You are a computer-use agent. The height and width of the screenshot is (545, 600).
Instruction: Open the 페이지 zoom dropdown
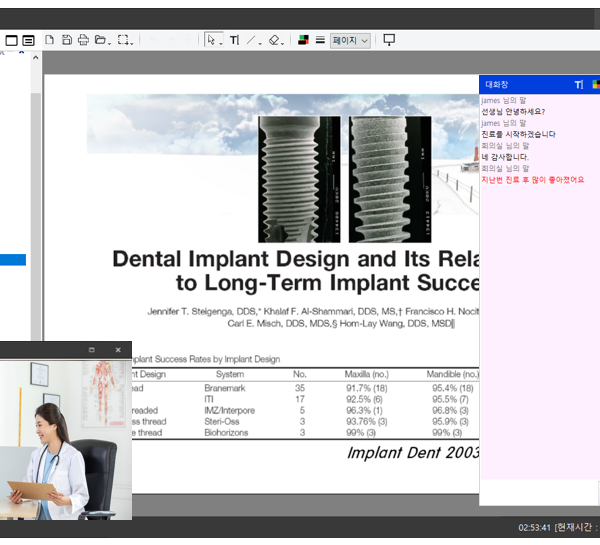tap(351, 40)
